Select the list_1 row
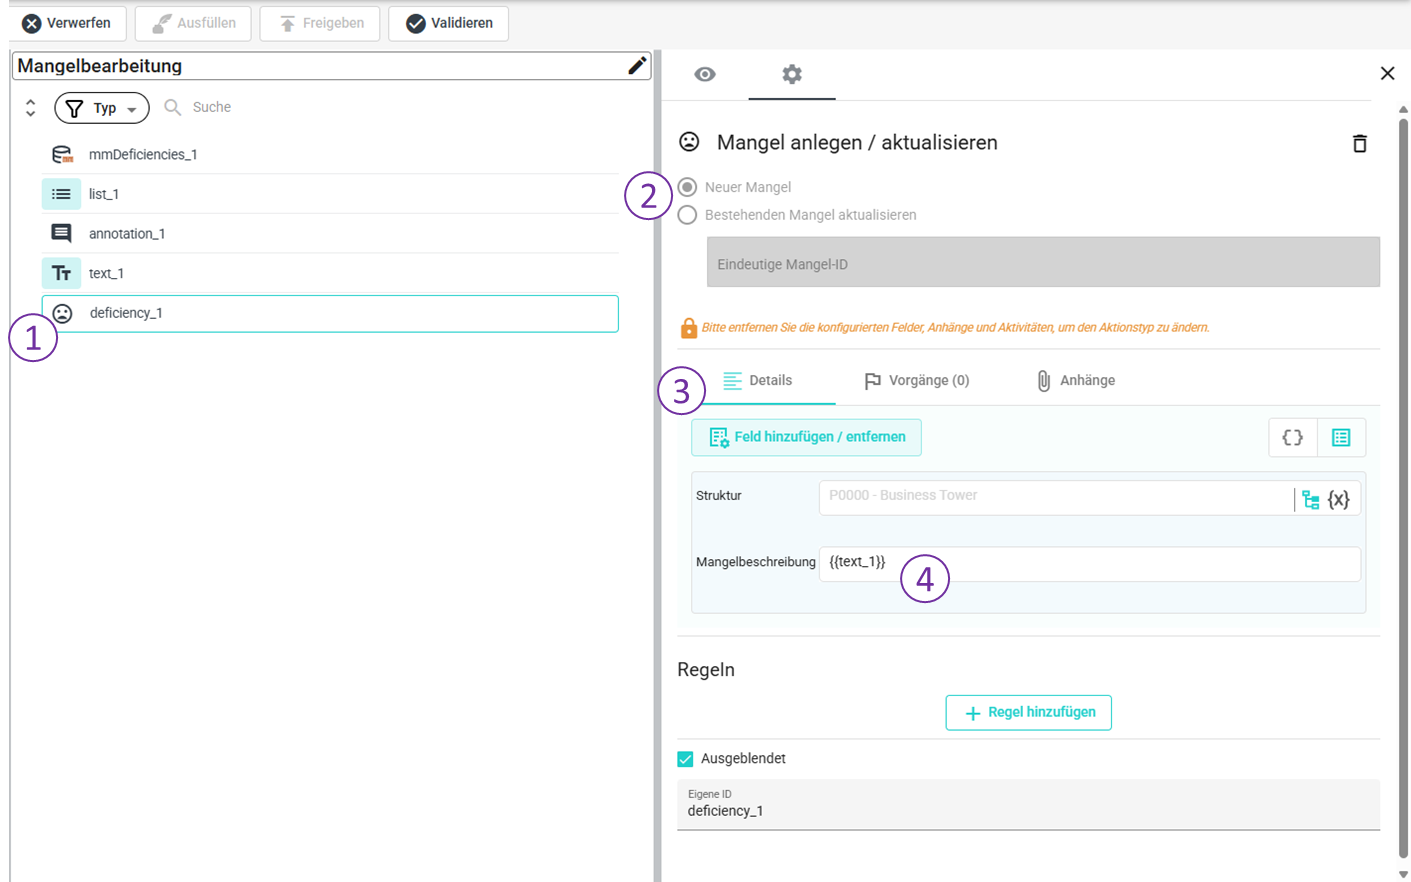Image resolution: width=1411 pixels, height=882 pixels. pos(330,194)
